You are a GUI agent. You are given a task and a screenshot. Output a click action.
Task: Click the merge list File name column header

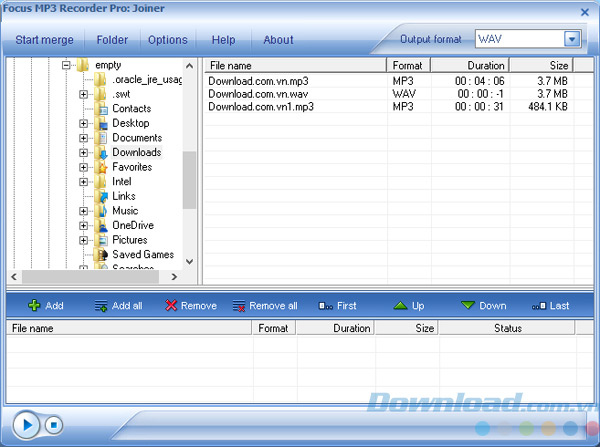click(129, 328)
